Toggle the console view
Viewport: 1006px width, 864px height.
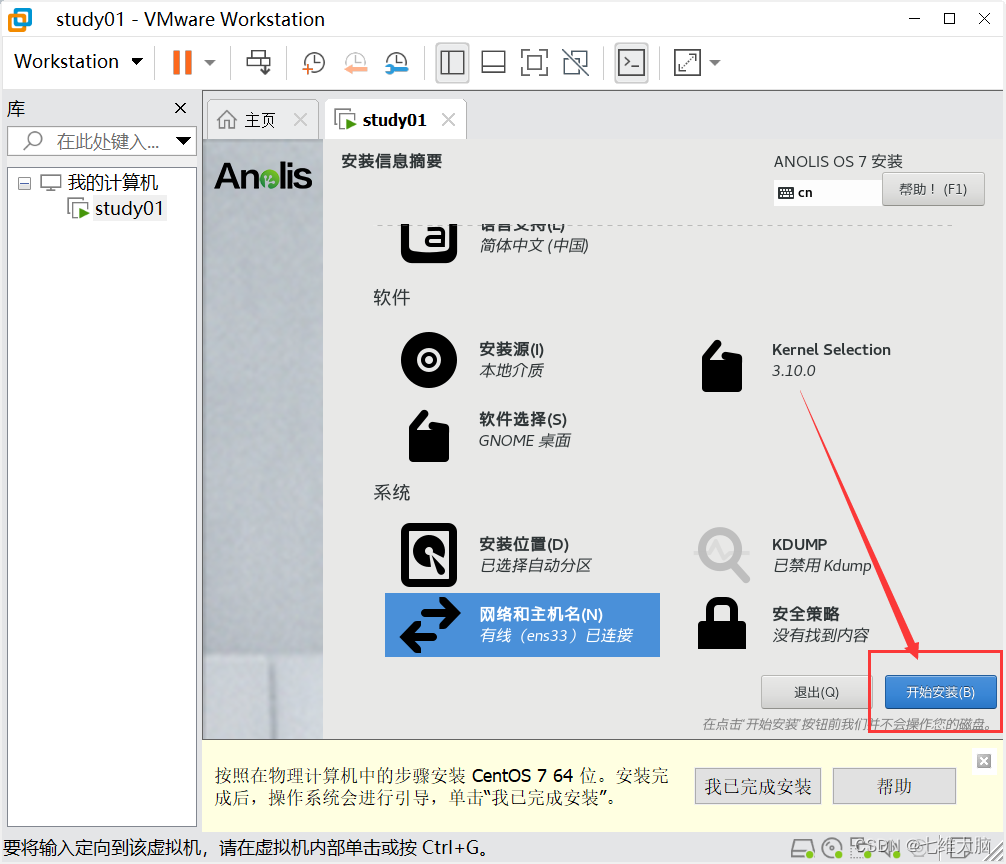(x=631, y=63)
